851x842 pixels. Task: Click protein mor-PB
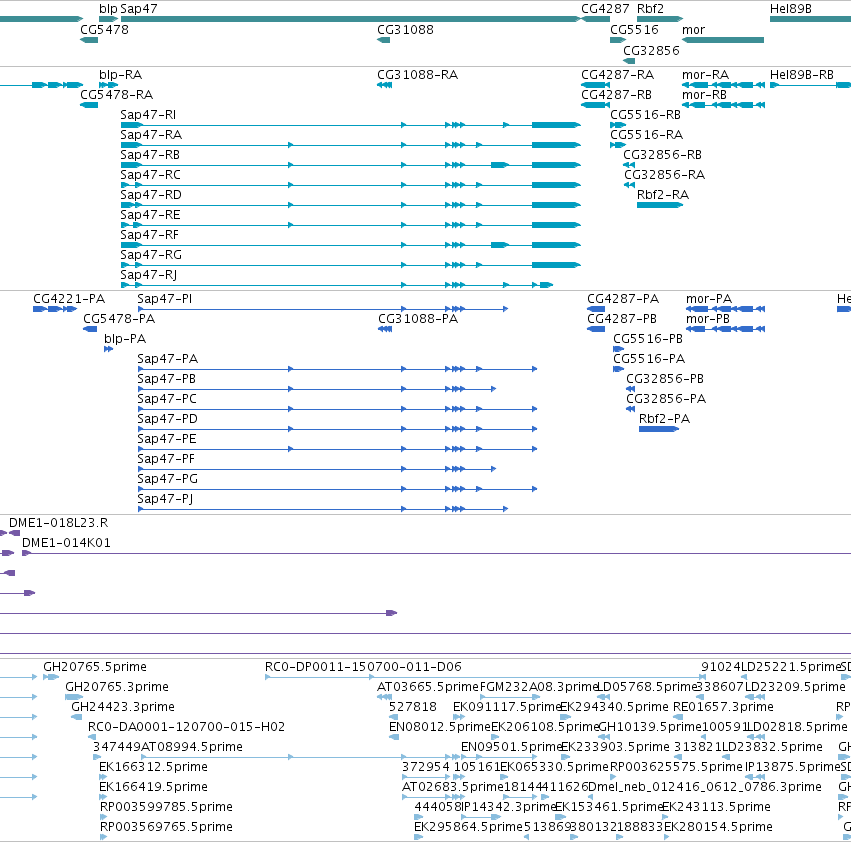pos(726,329)
